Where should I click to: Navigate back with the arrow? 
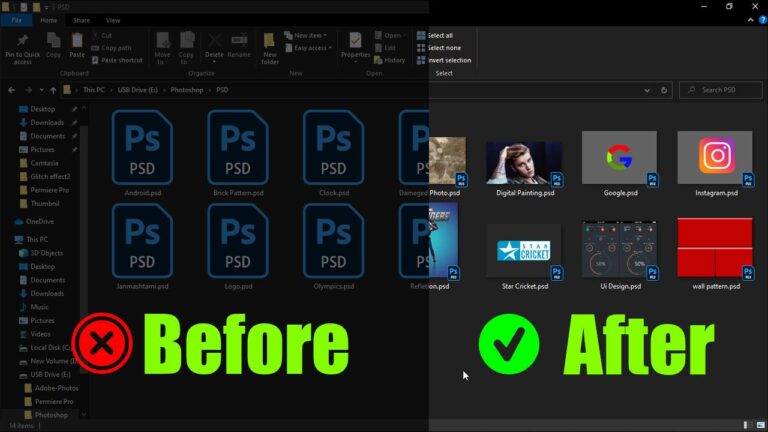pos(11,90)
